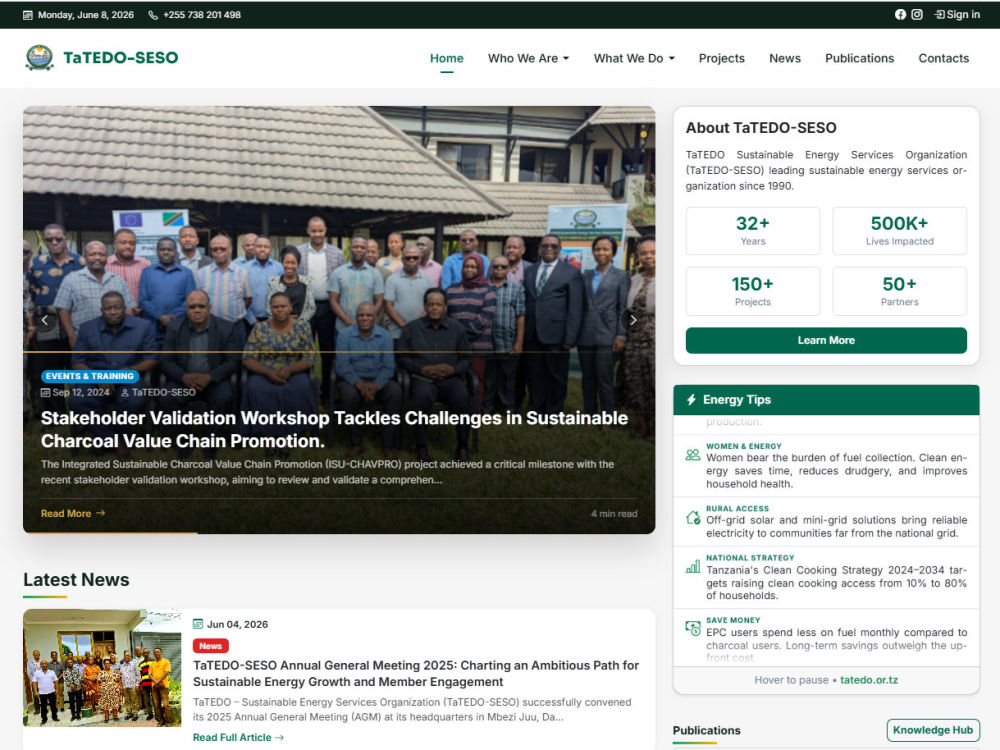Open the News menu item
Screen dimensions: 1000x750
(x=784, y=58)
